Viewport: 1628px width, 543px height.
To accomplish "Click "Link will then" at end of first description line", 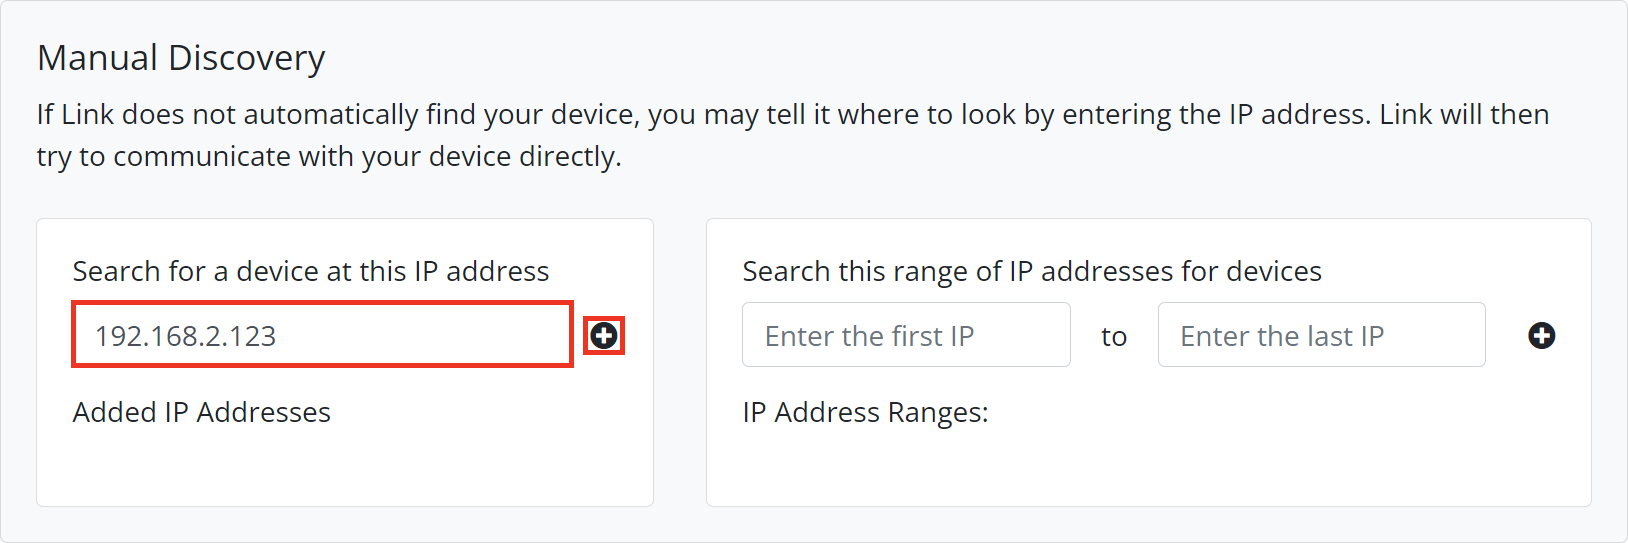I will point(1464,115).
